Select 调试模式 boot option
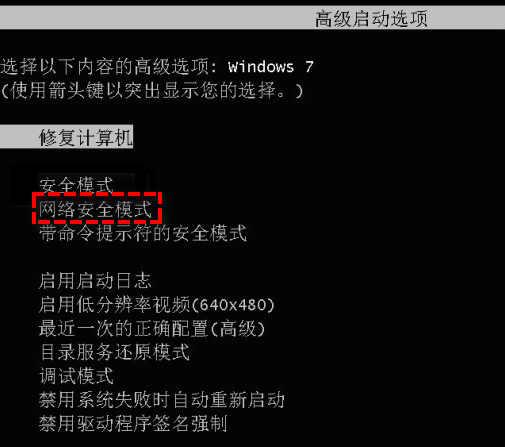The image size is (505, 447). 77,376
